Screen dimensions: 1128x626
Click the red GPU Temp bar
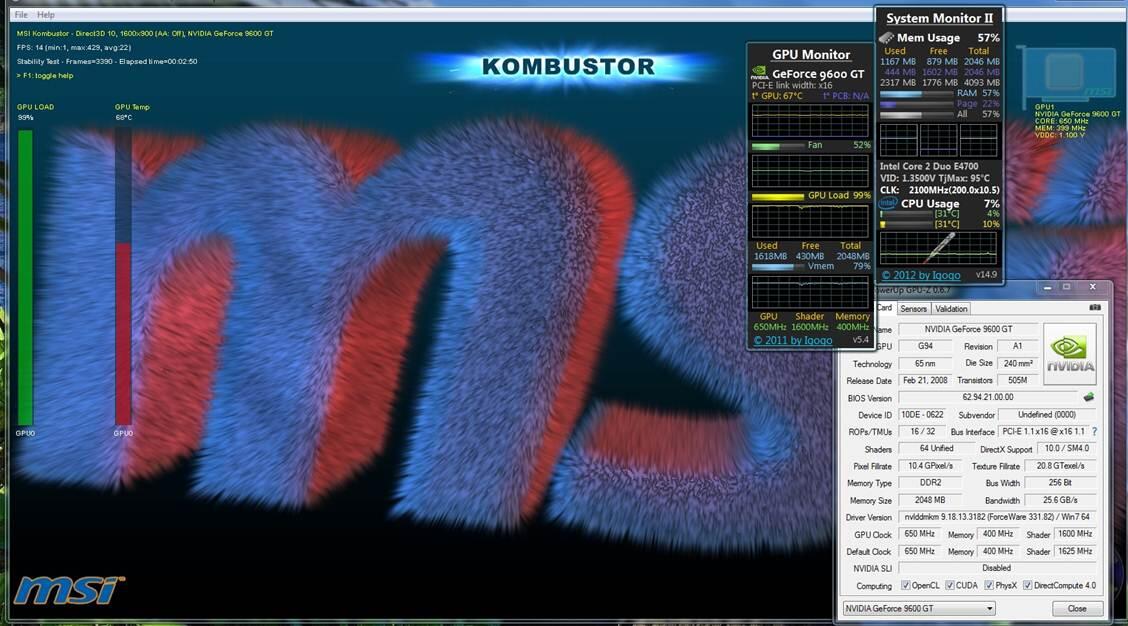[x=123, y=334]
